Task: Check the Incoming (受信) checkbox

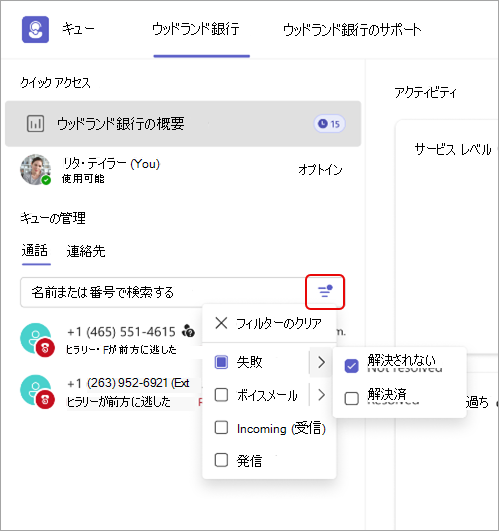Action: pyautogui.click(x=221, y=427)
